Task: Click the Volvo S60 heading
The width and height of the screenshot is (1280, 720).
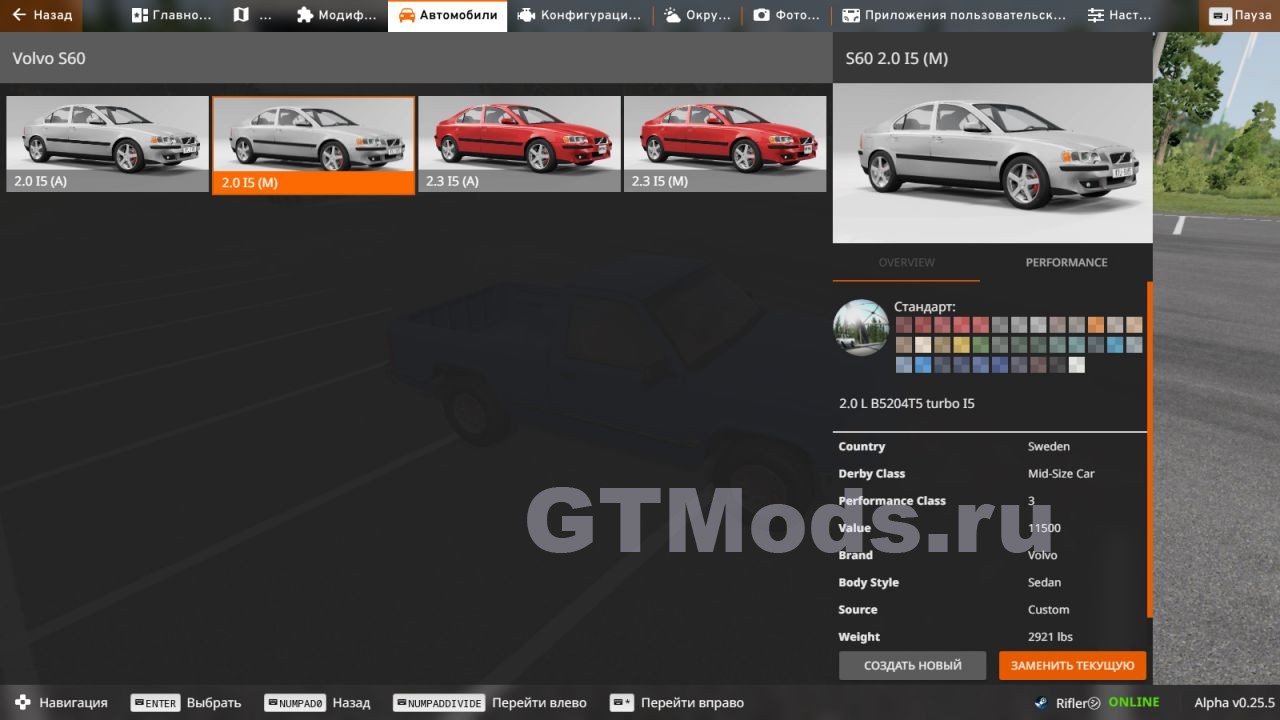Action: point(49,58)
